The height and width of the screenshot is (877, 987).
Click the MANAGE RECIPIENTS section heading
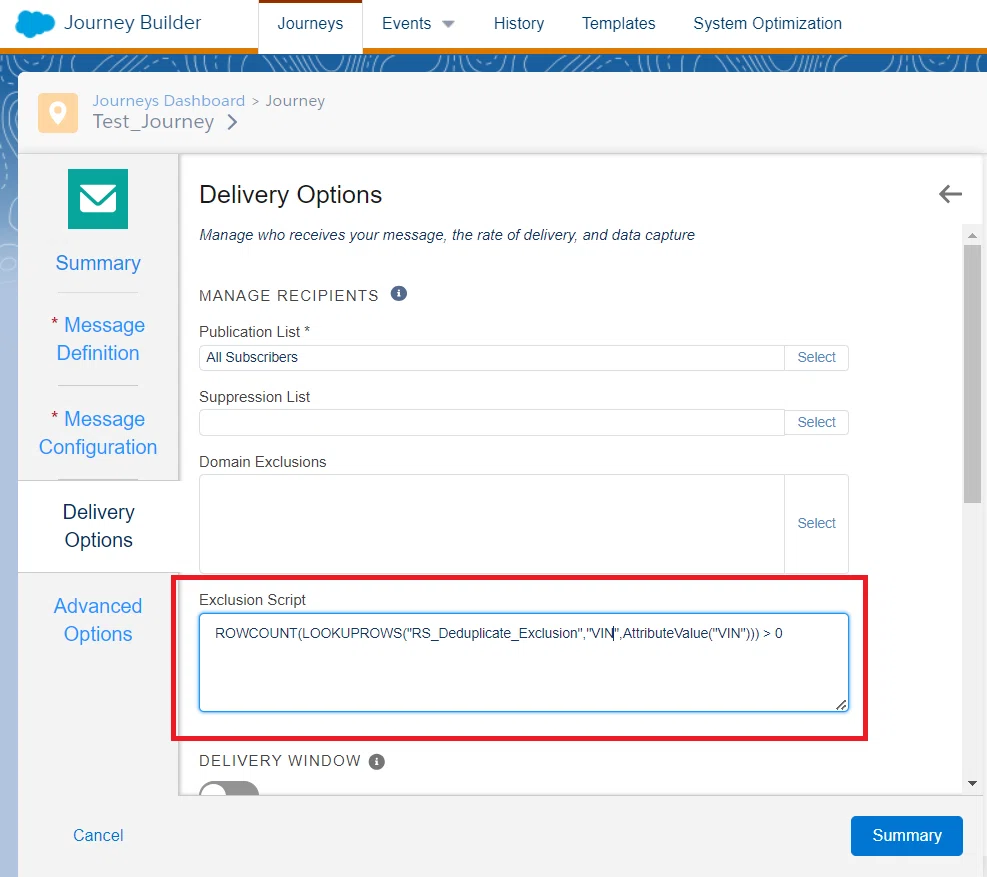pyautogui.click(x=289, y=295)
